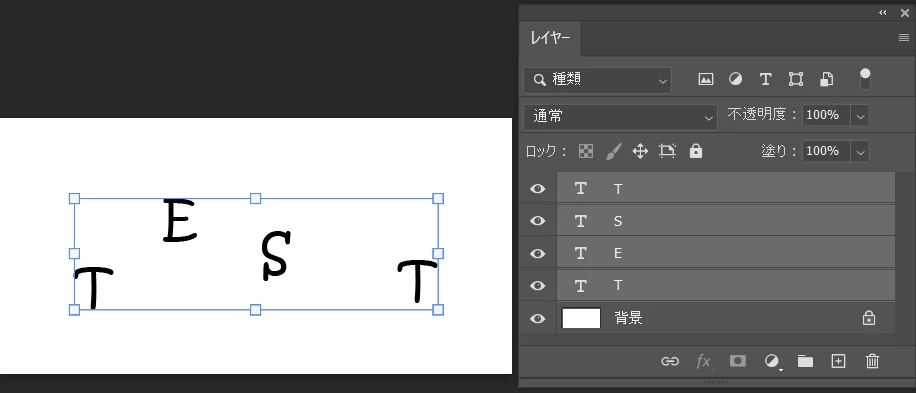Image resolution: width=916 pixels, height=393 pixels.
Task: Filter layers by shape layer icon
Action: click(796, 79)
